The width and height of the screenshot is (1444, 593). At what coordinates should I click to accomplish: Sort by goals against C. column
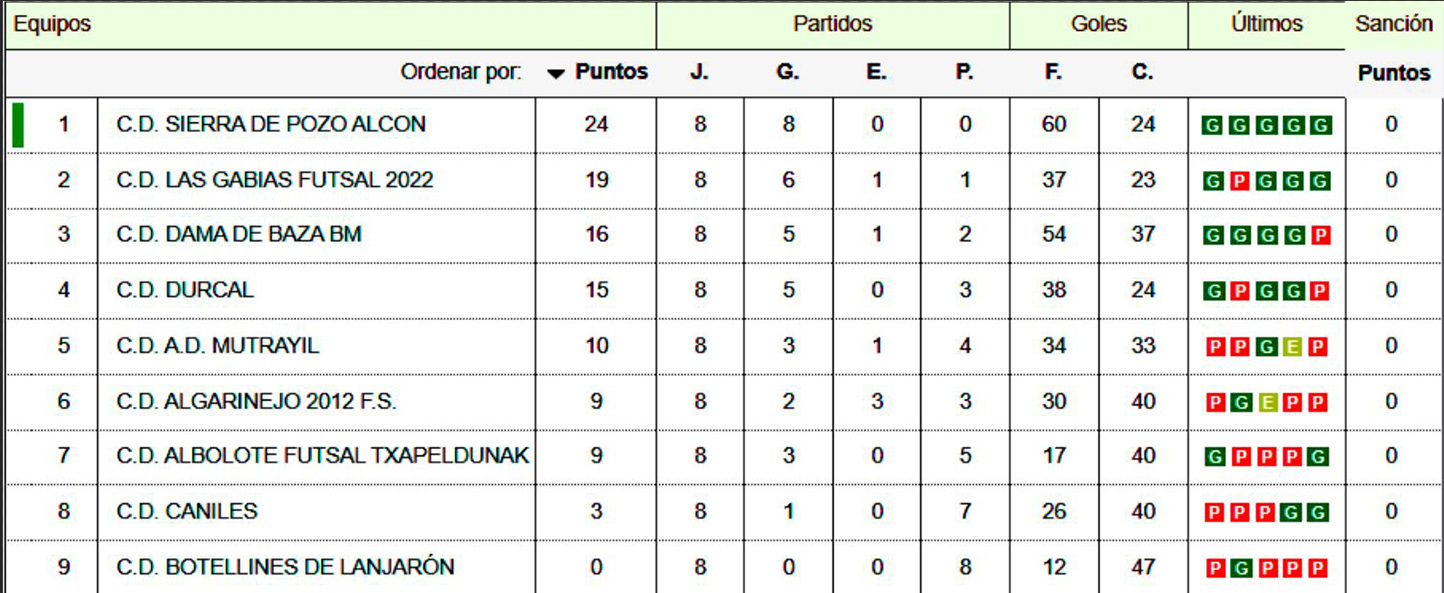pyautogui.click(x=1142, y=72)
